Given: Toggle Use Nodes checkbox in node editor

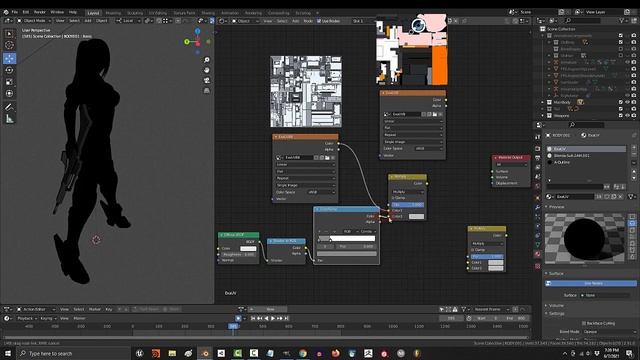Looking at the screenshot, I should tap(319, 21).
